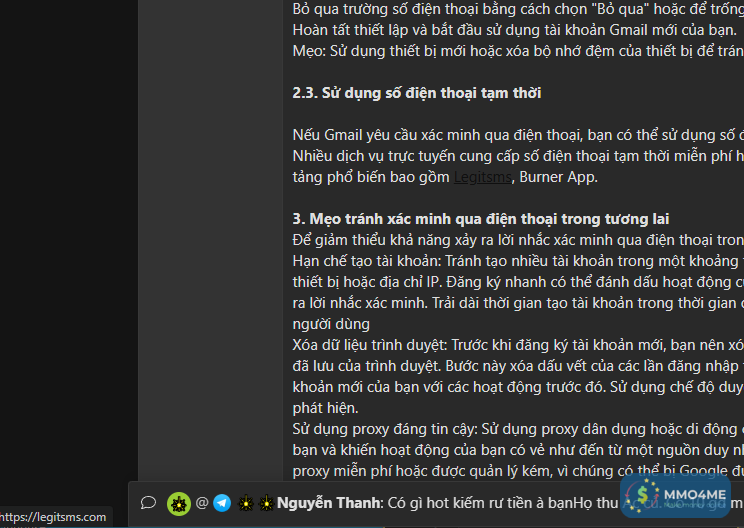Click the line starting 'Mẹo: Sử dụng thiết bị mới'
Image resolution: width=744 pixels, height=528 pixels.
point(518,51)
